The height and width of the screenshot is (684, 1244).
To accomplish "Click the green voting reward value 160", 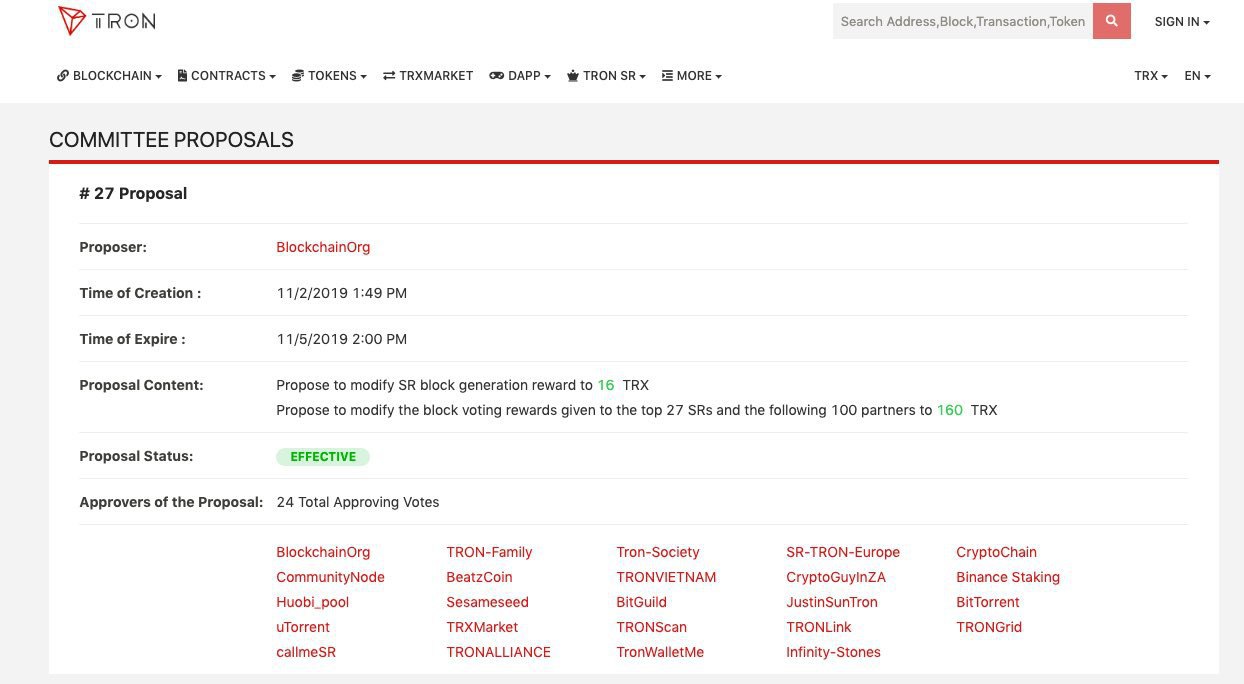I will click(950, 410).
